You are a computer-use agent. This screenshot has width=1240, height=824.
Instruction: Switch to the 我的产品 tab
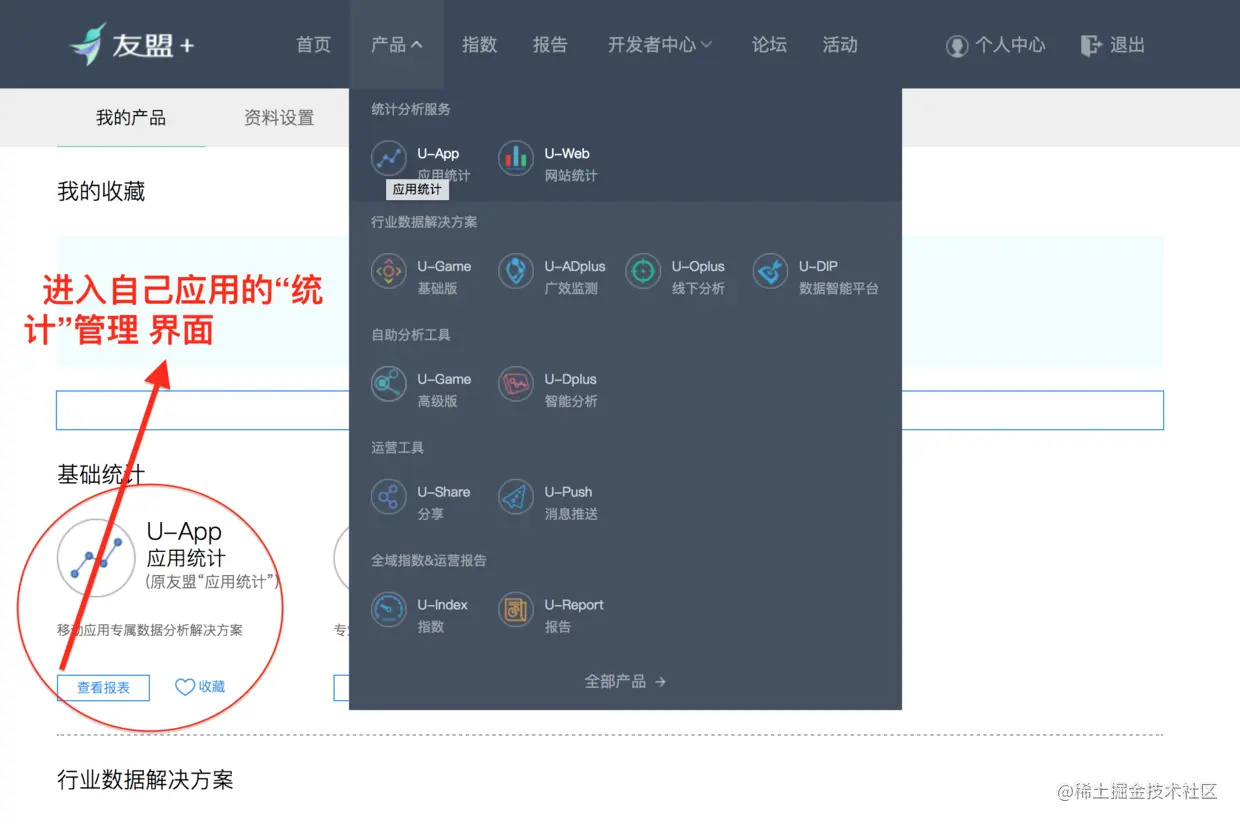(x=131, y=118)
